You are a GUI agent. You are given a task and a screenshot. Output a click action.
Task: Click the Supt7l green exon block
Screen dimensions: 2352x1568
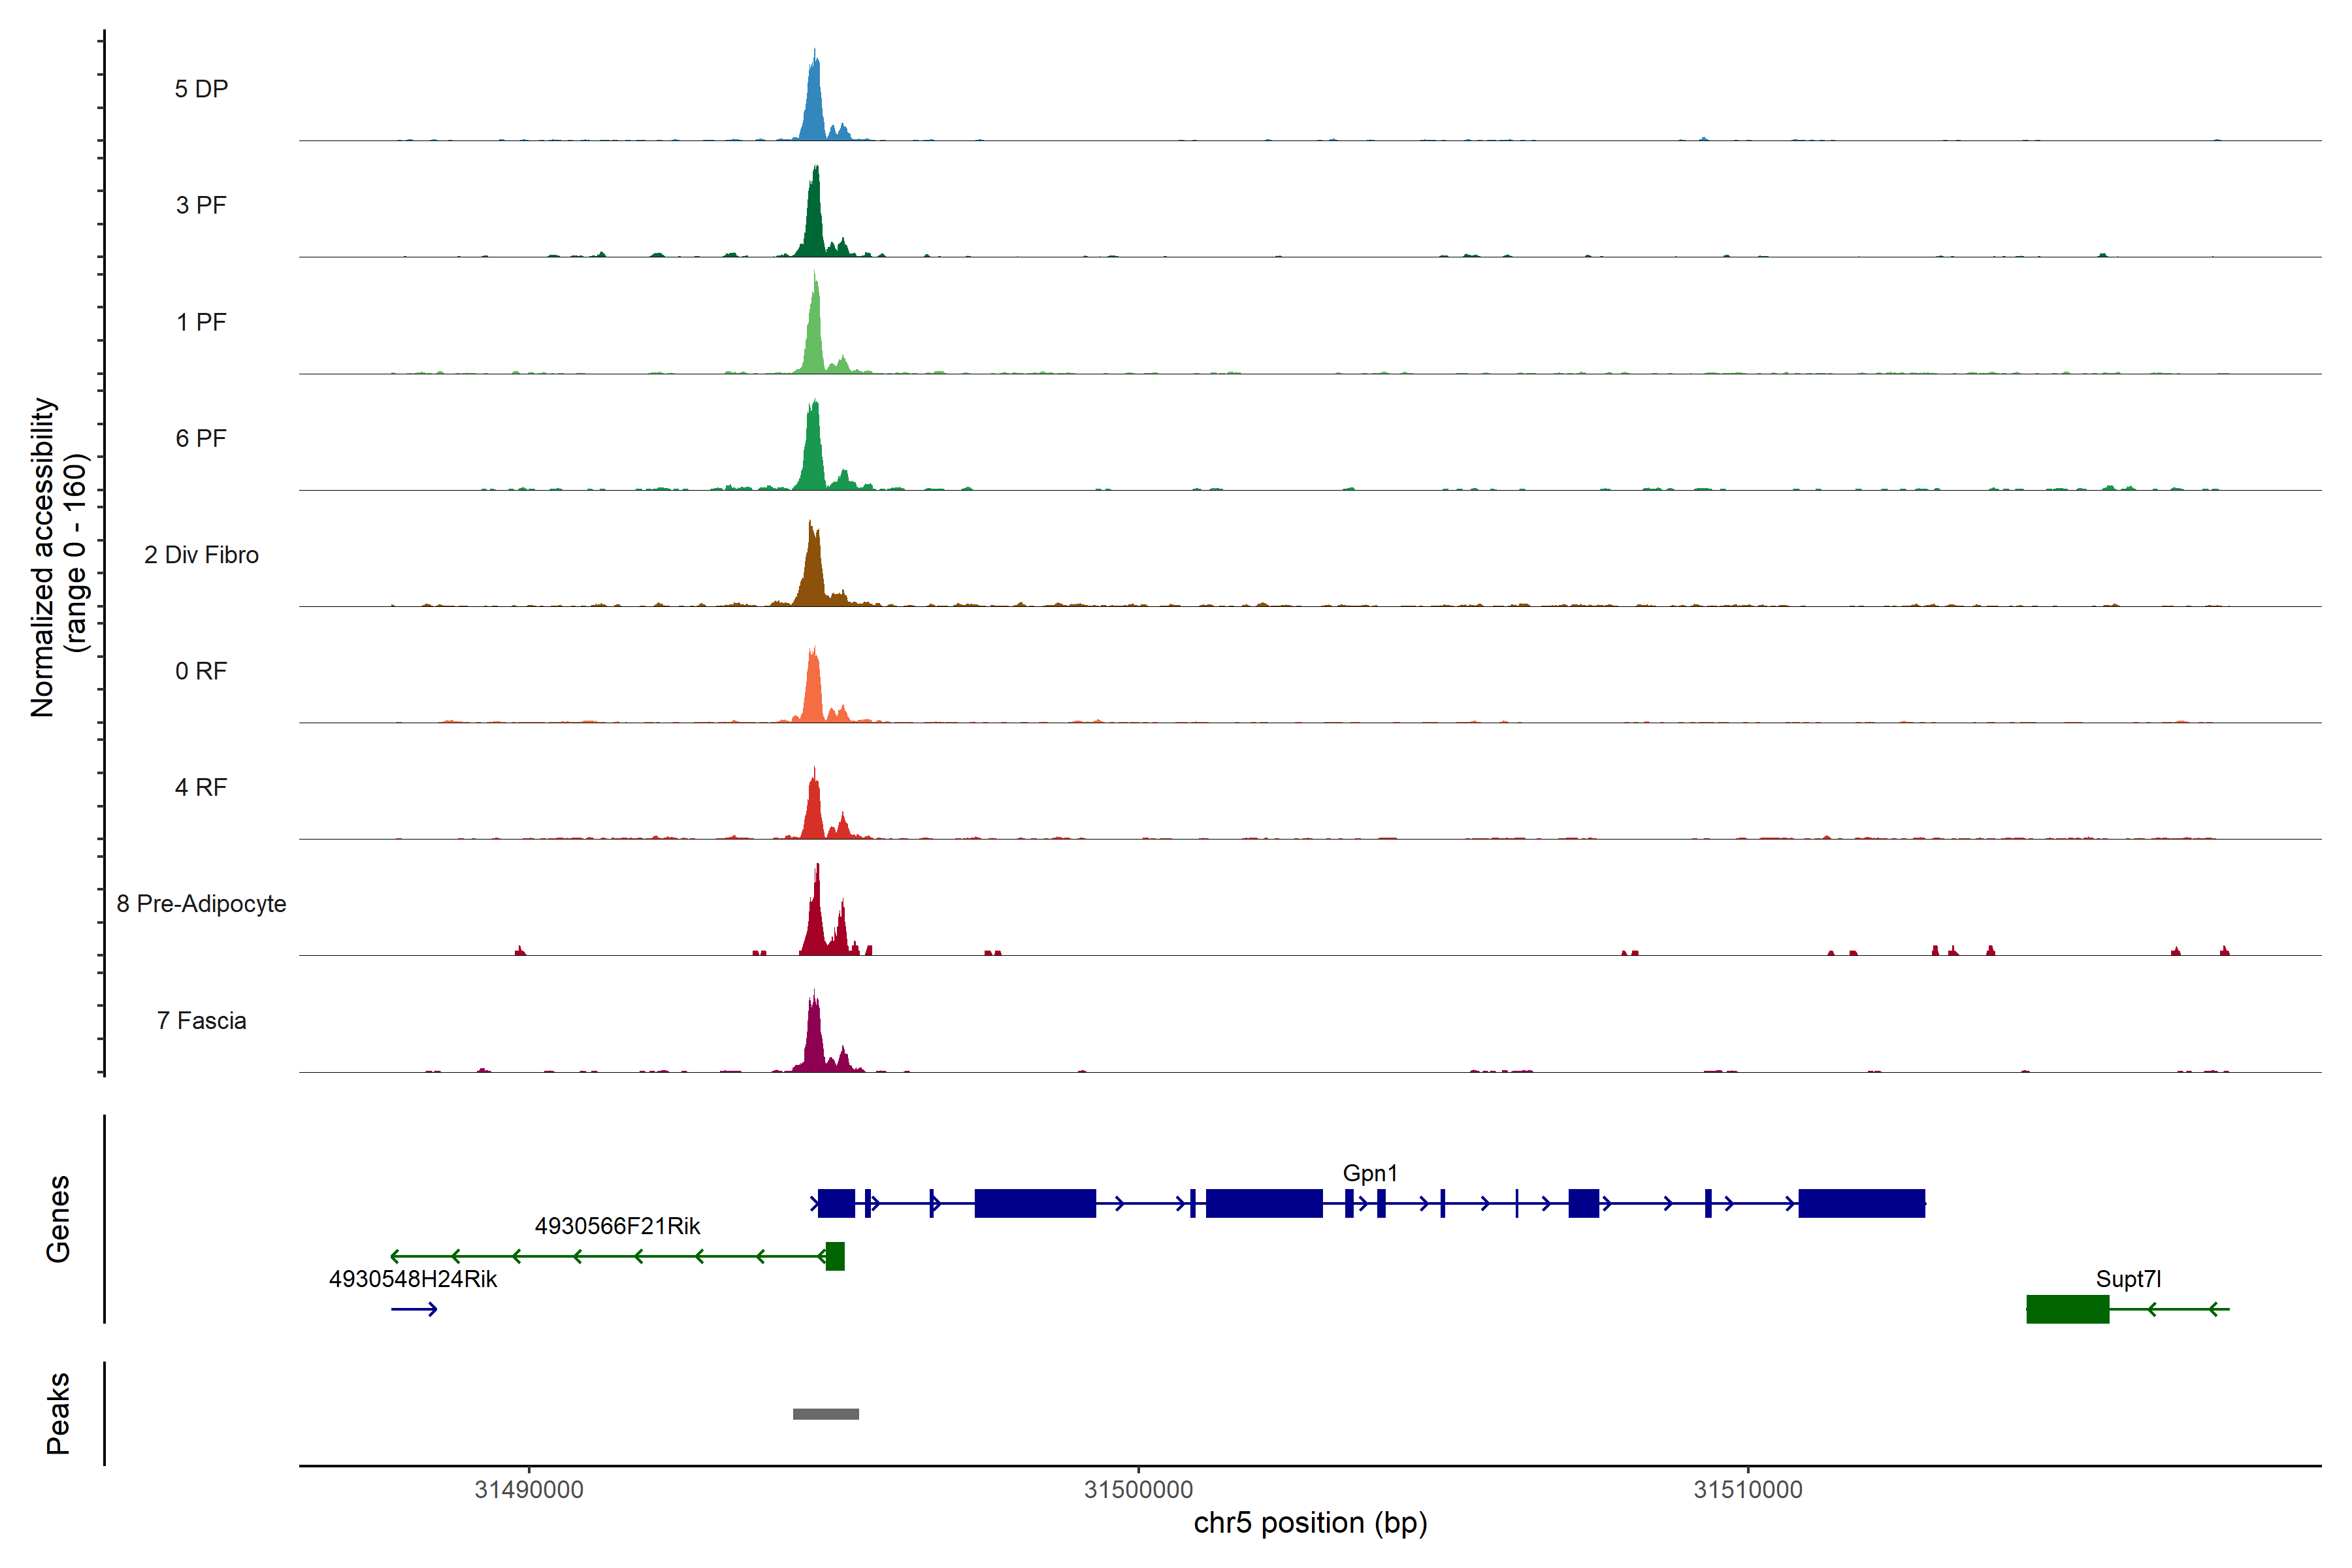(x=2067, y=1309)
